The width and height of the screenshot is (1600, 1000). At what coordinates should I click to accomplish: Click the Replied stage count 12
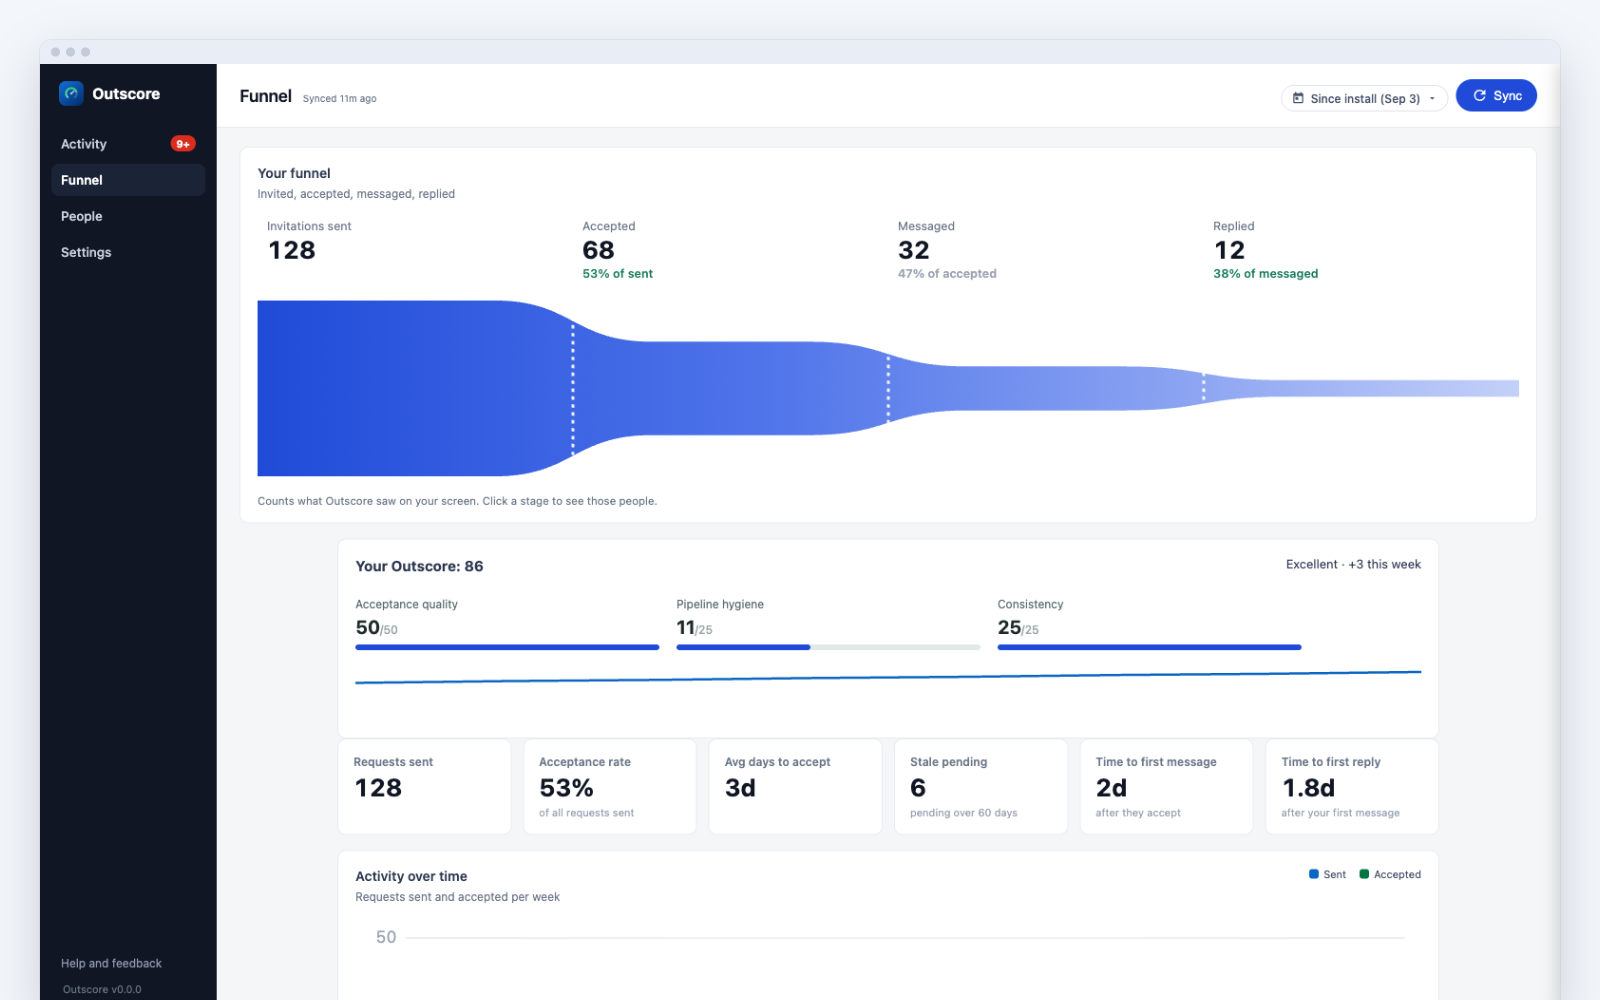(1229, 250)
